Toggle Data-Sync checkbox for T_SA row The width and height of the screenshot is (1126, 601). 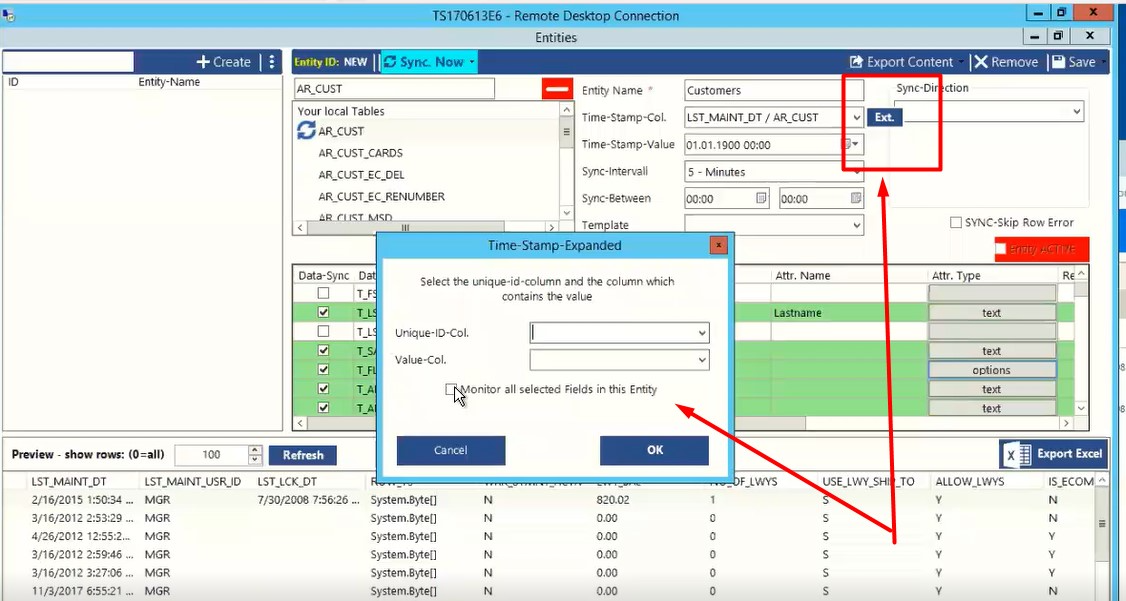[x=323, y=350]
